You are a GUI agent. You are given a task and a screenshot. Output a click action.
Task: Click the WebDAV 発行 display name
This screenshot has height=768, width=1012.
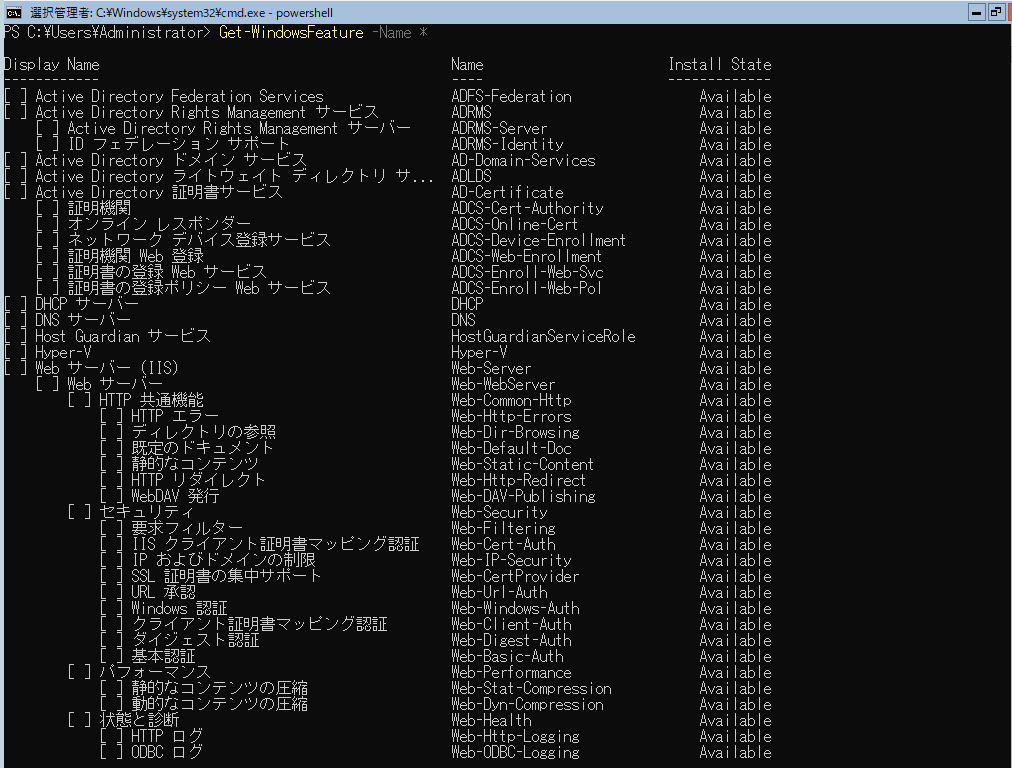(175, 496)
